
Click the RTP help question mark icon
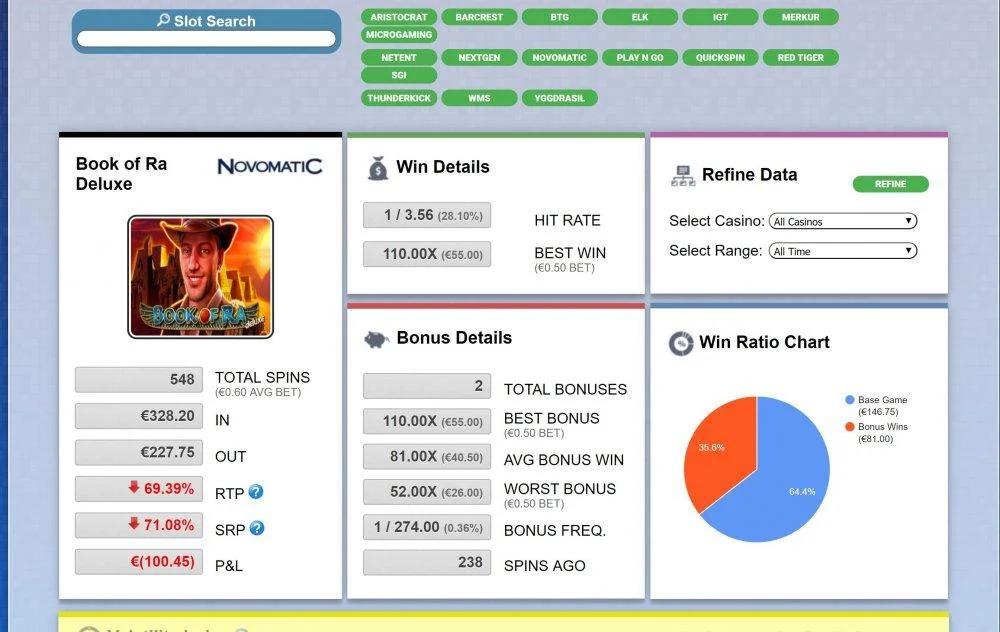(256, 492)
